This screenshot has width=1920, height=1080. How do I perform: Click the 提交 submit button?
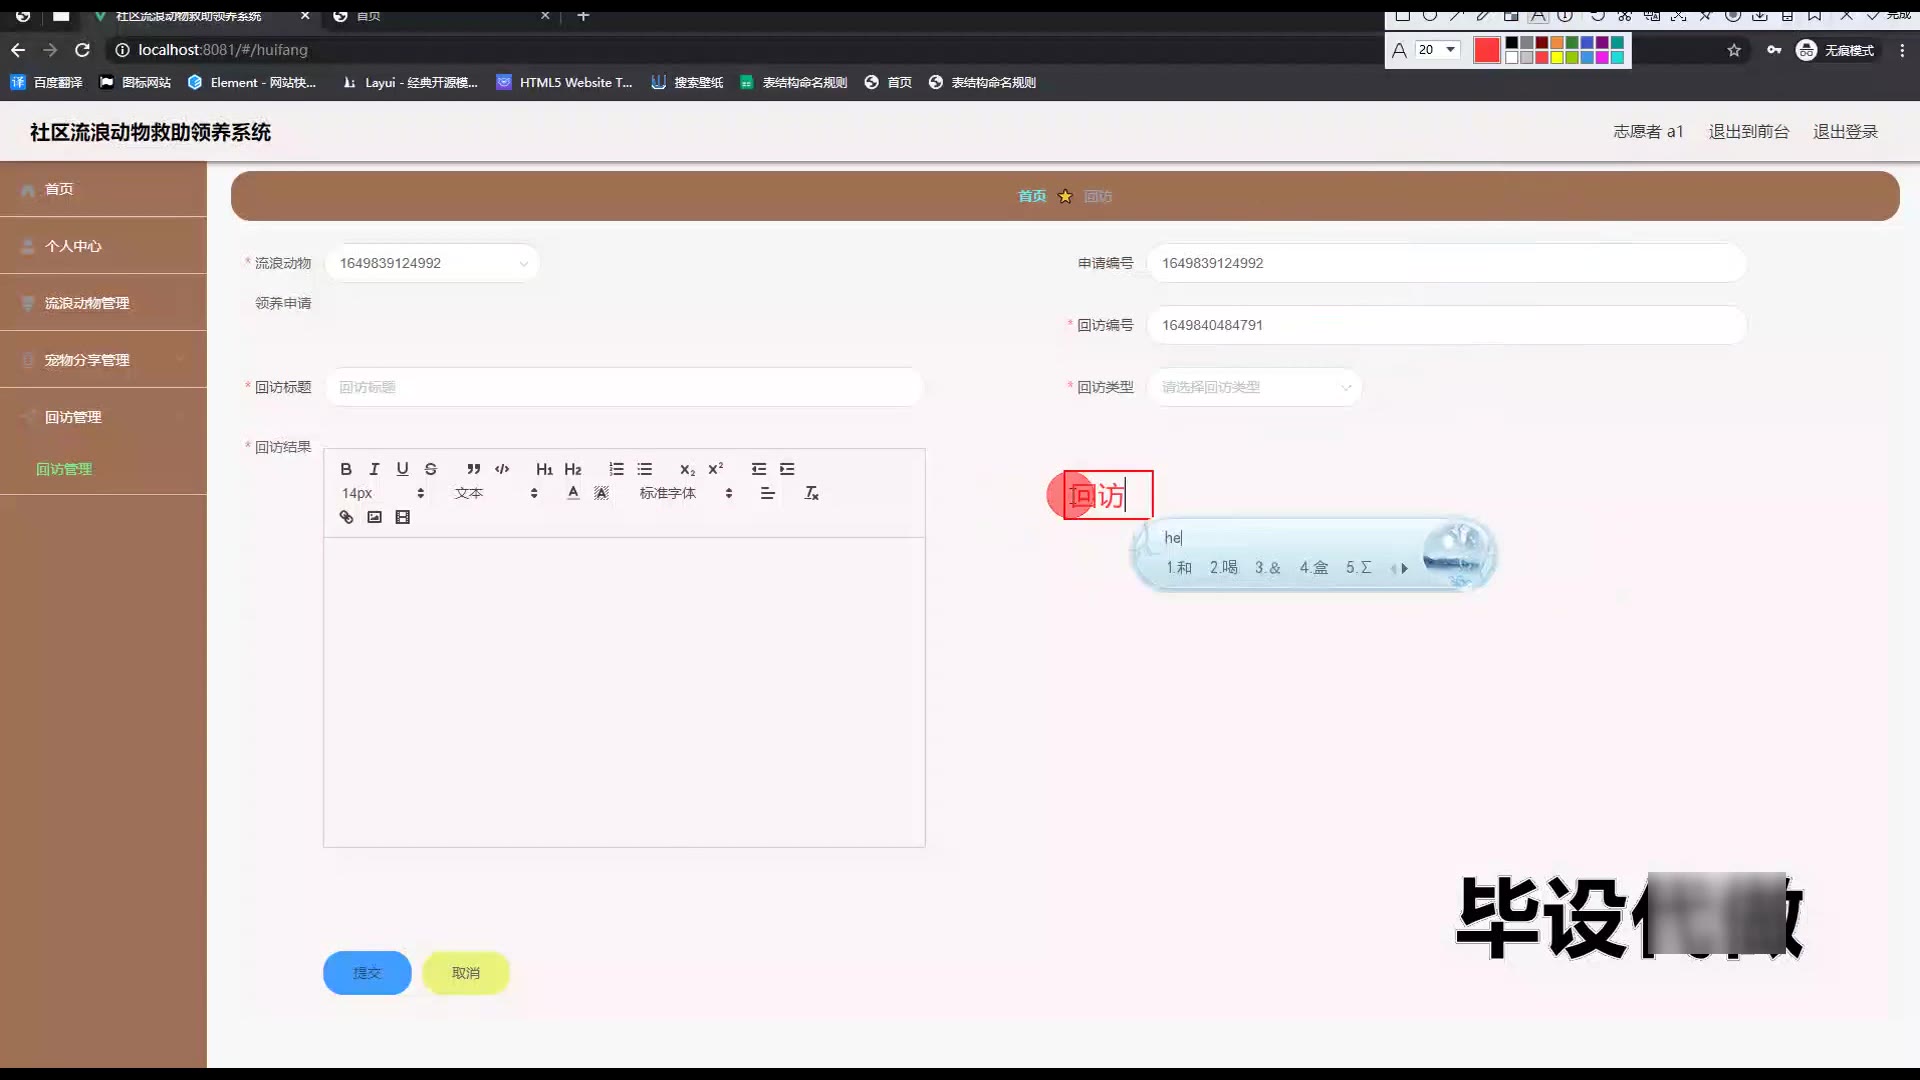367,973
